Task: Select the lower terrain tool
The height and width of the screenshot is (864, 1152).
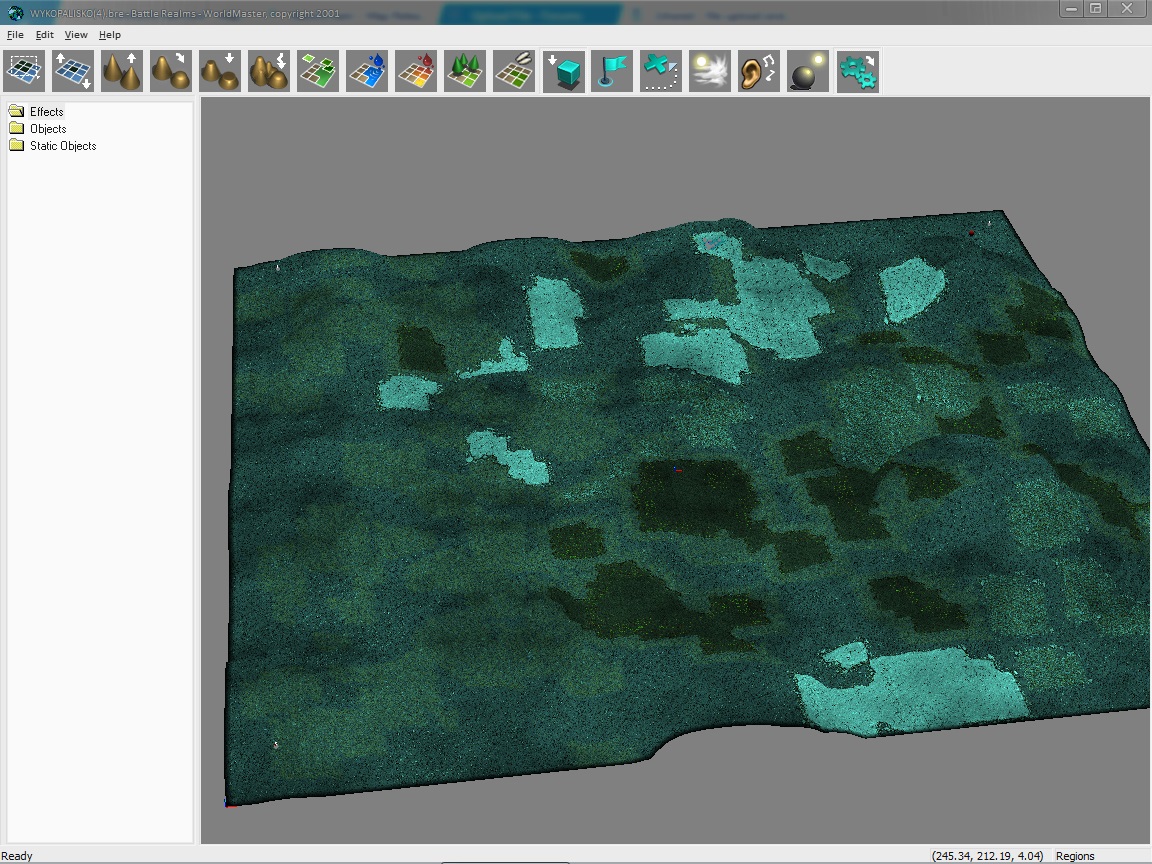Action: coord(220,71)
